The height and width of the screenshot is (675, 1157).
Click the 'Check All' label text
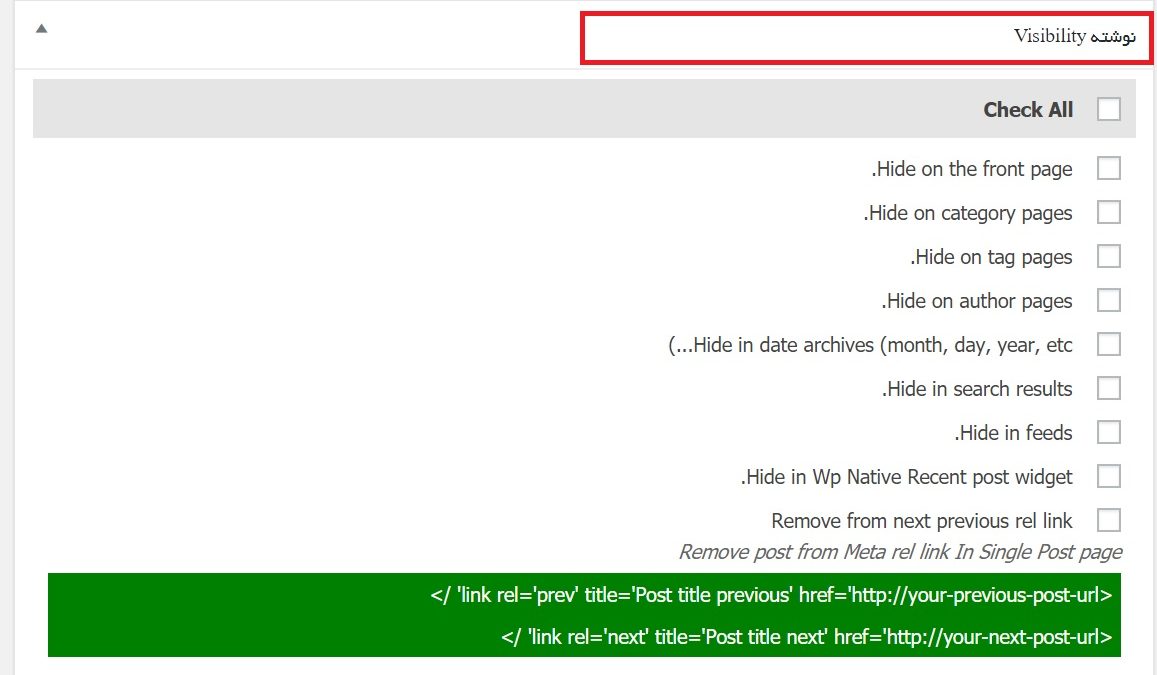point(1028,110)
